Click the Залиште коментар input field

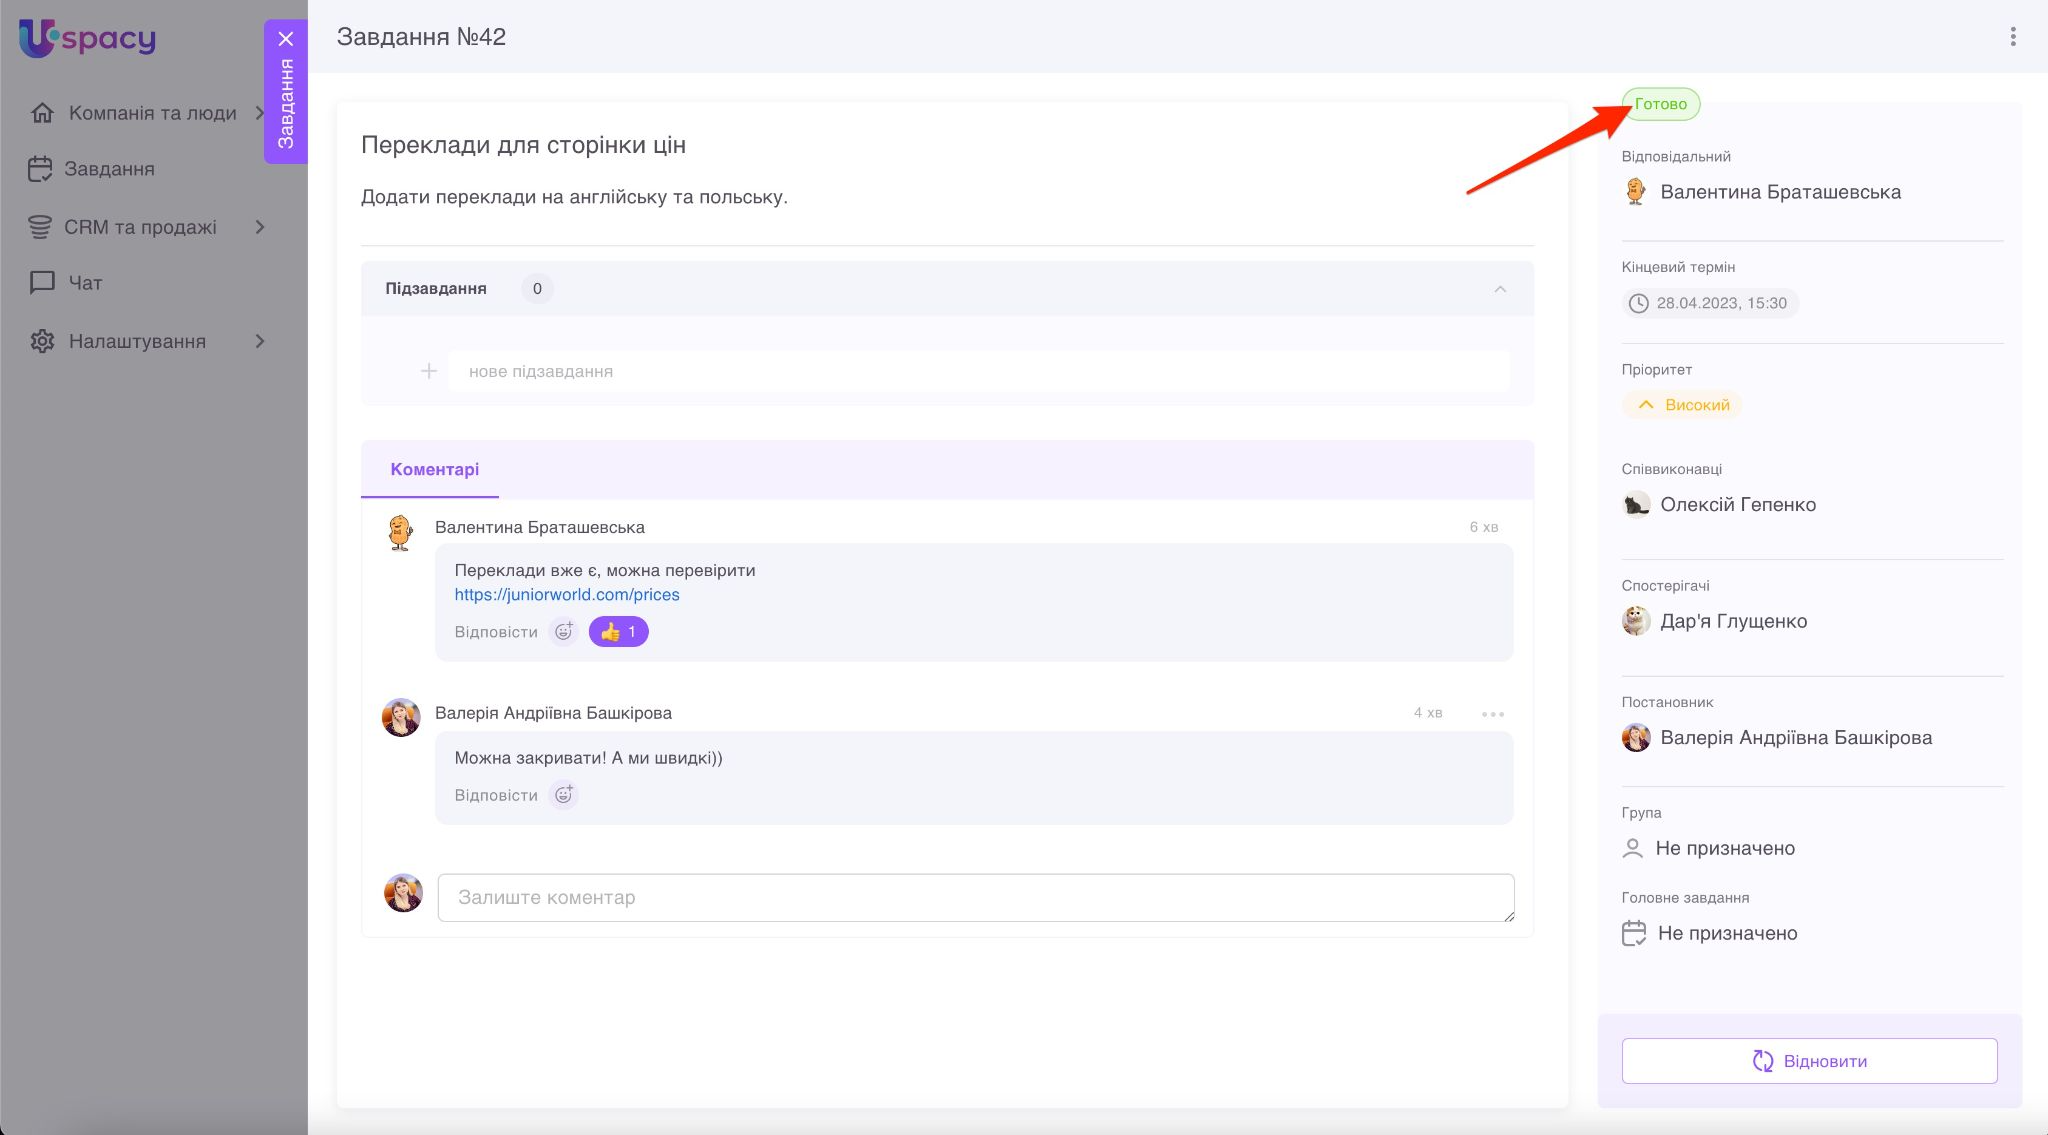[x=975, y=898]
